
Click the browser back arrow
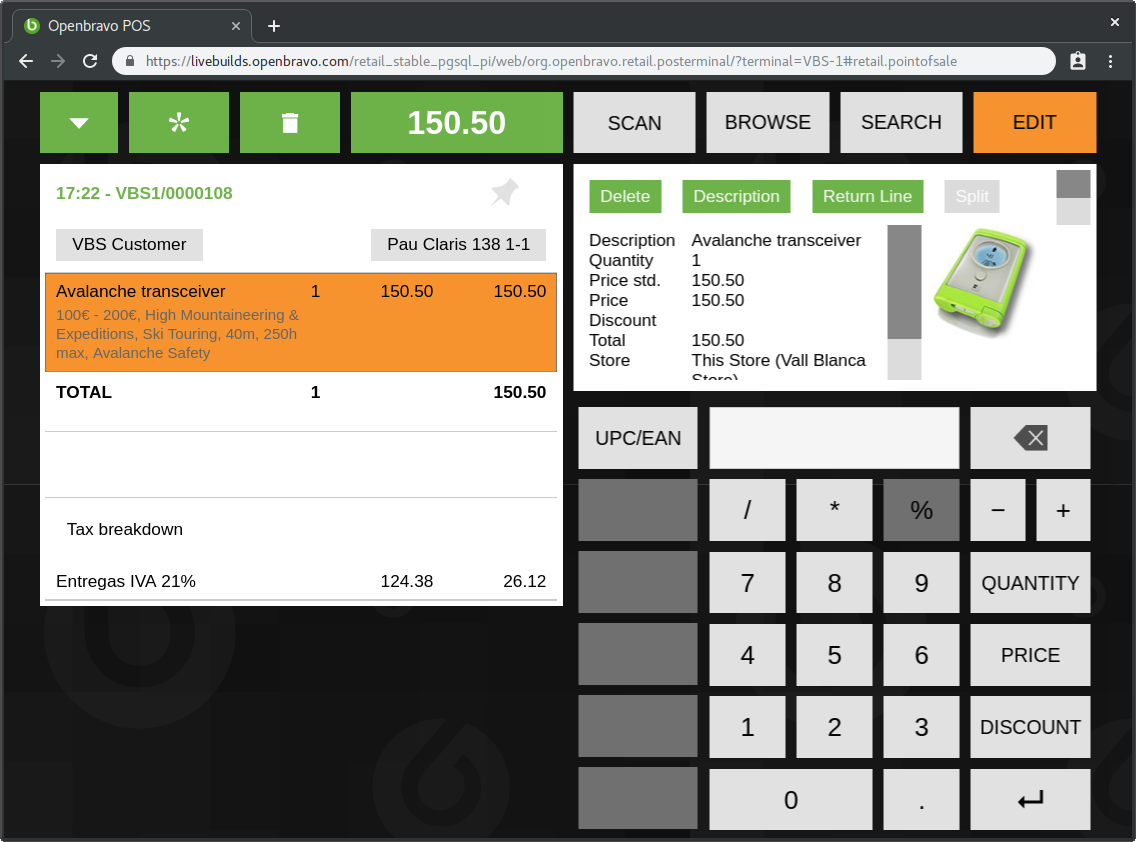26,62
